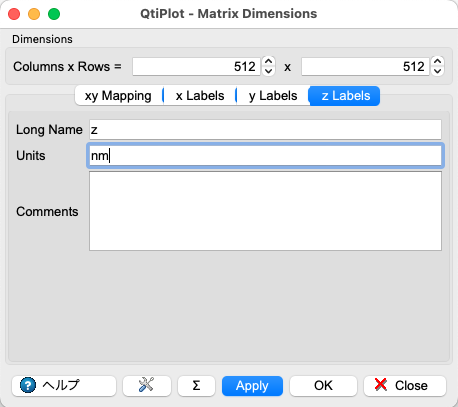This screenshot has width=458, height=407.
Task: Select the z Labels tab
Action: pyautogui.click(x=346, y=96)
